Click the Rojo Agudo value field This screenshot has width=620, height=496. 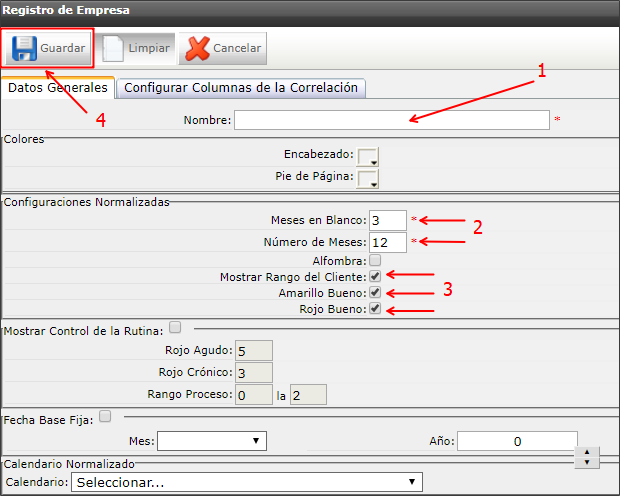(x=254, y=350)
